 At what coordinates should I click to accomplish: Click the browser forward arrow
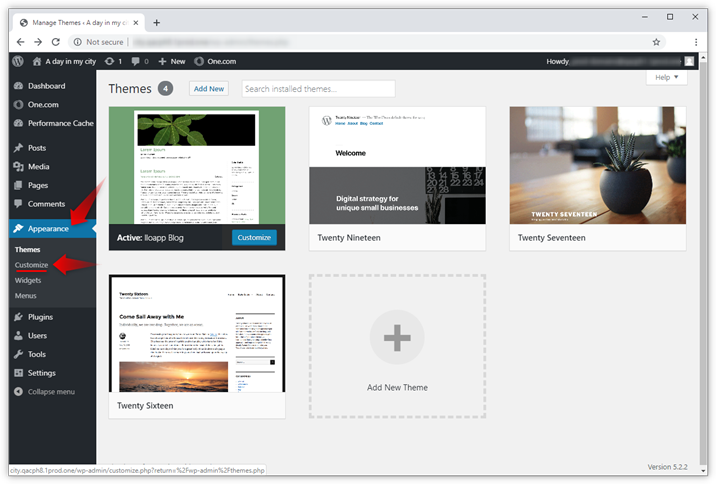[38, 42]
